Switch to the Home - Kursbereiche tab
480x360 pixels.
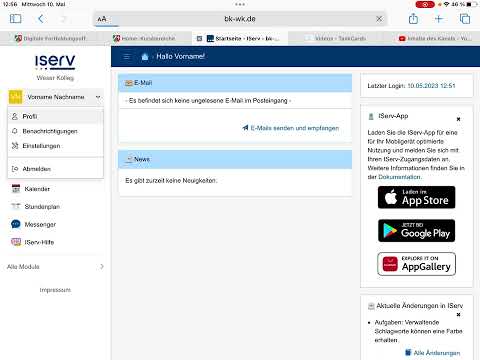[144, 38]
